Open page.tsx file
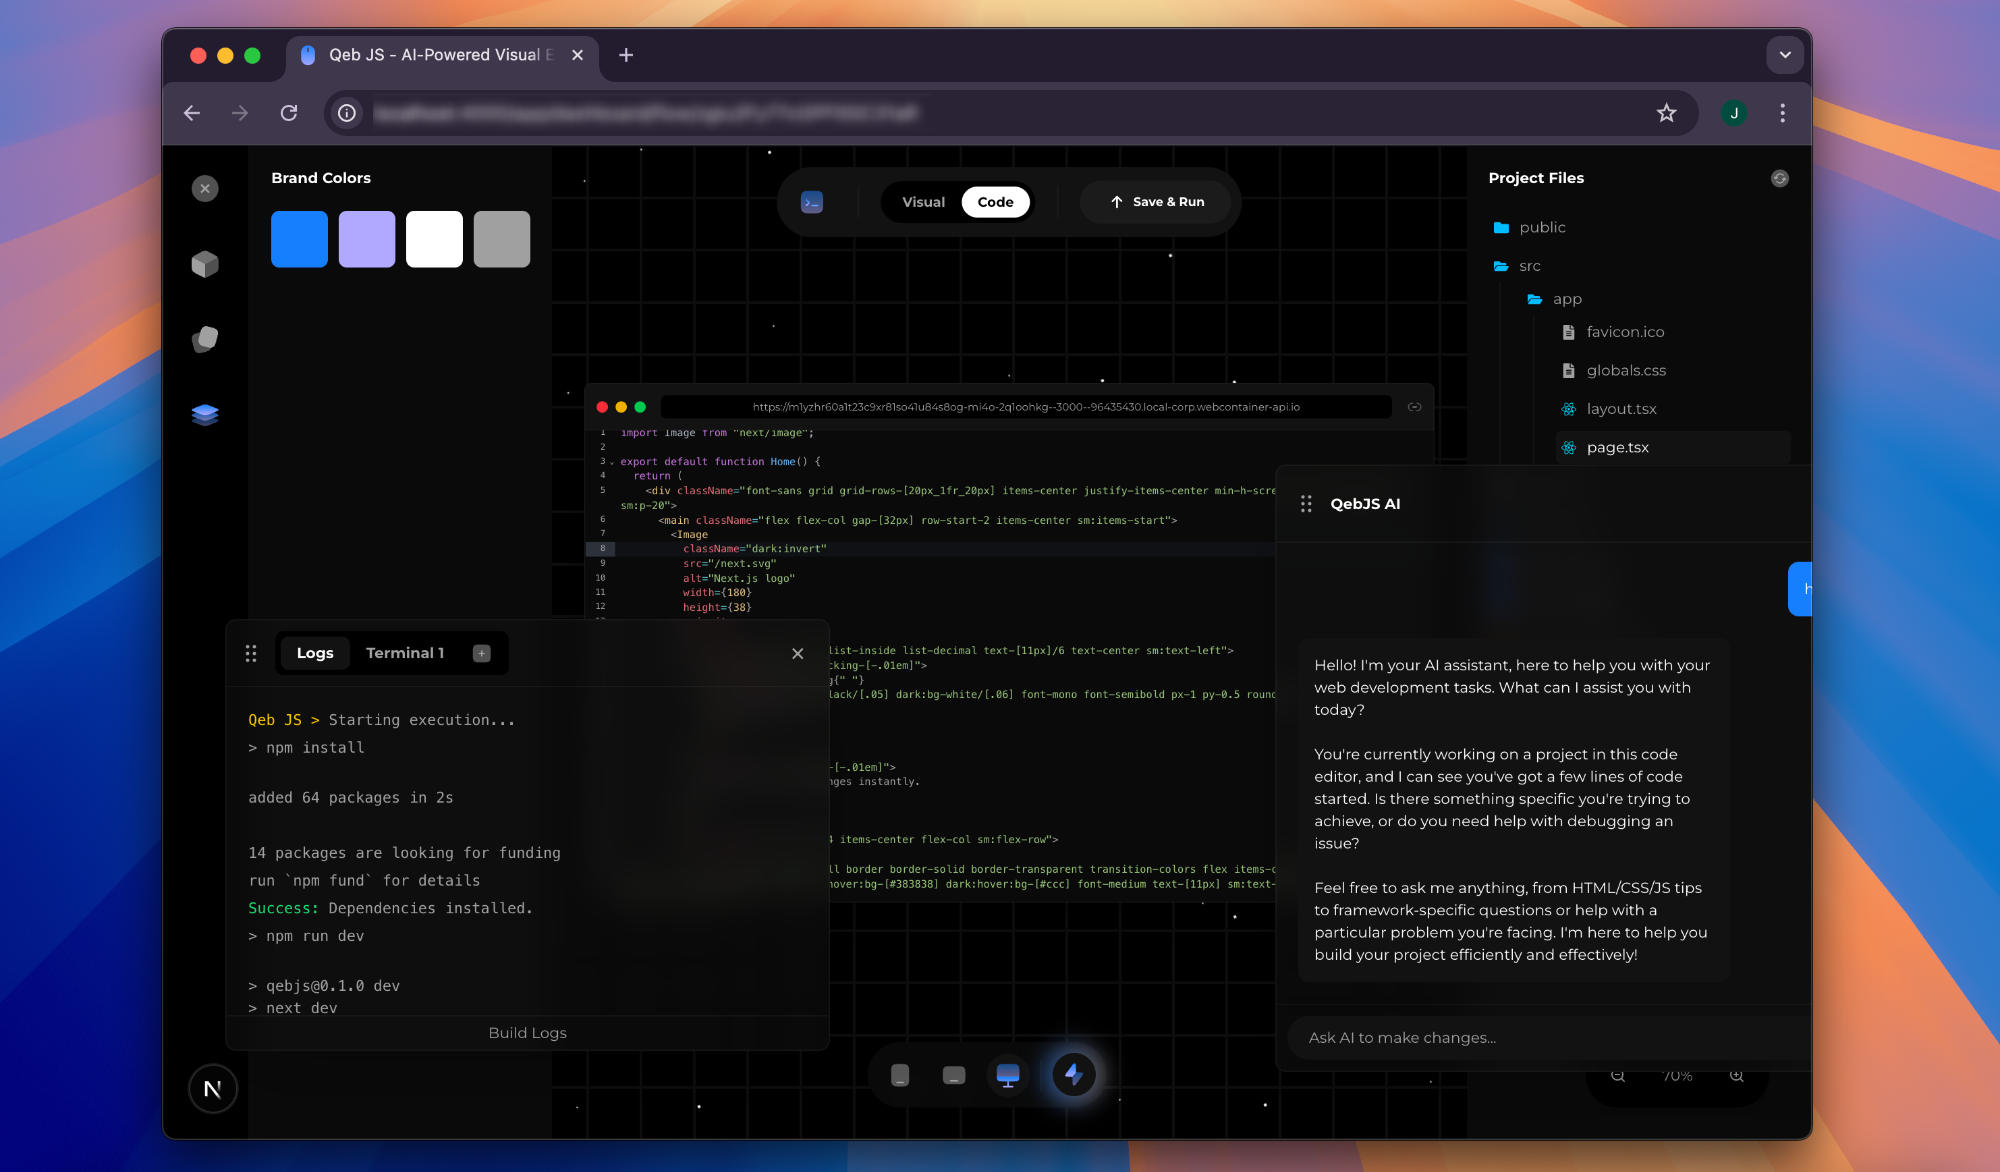The height and width of the screenshot is (1172, 2000). click(1673, 447)
